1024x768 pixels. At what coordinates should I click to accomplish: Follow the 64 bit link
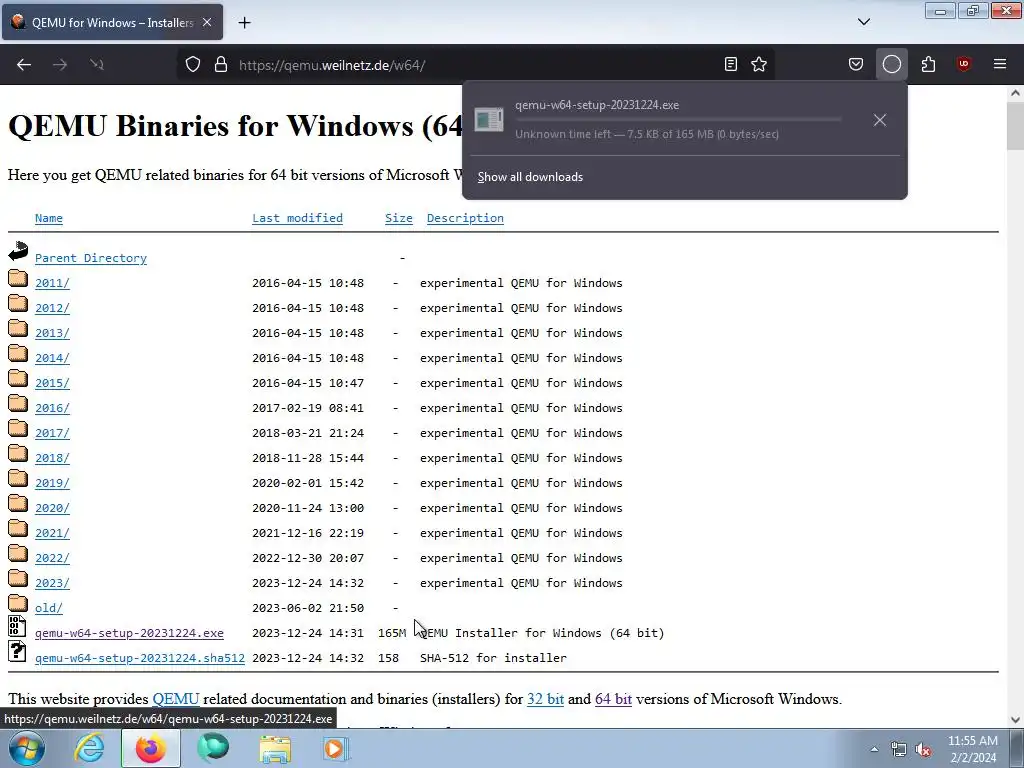[613, 699]
